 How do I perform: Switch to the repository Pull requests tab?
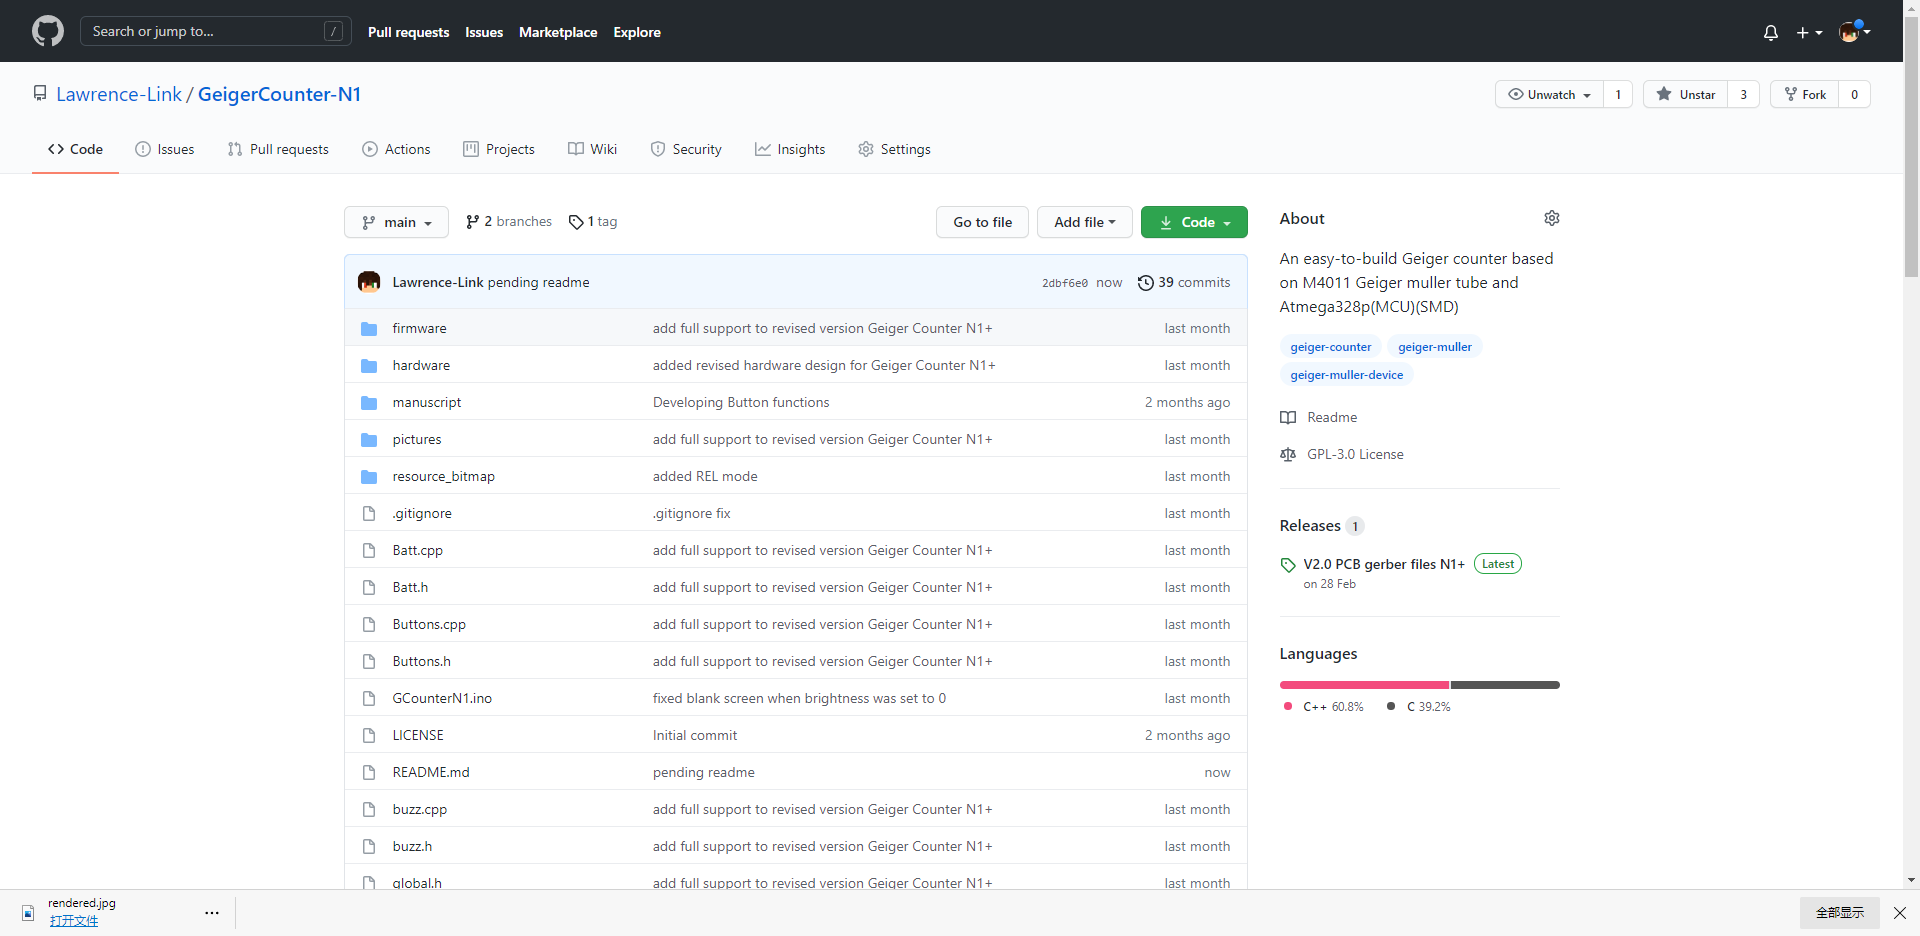[278, 149]
